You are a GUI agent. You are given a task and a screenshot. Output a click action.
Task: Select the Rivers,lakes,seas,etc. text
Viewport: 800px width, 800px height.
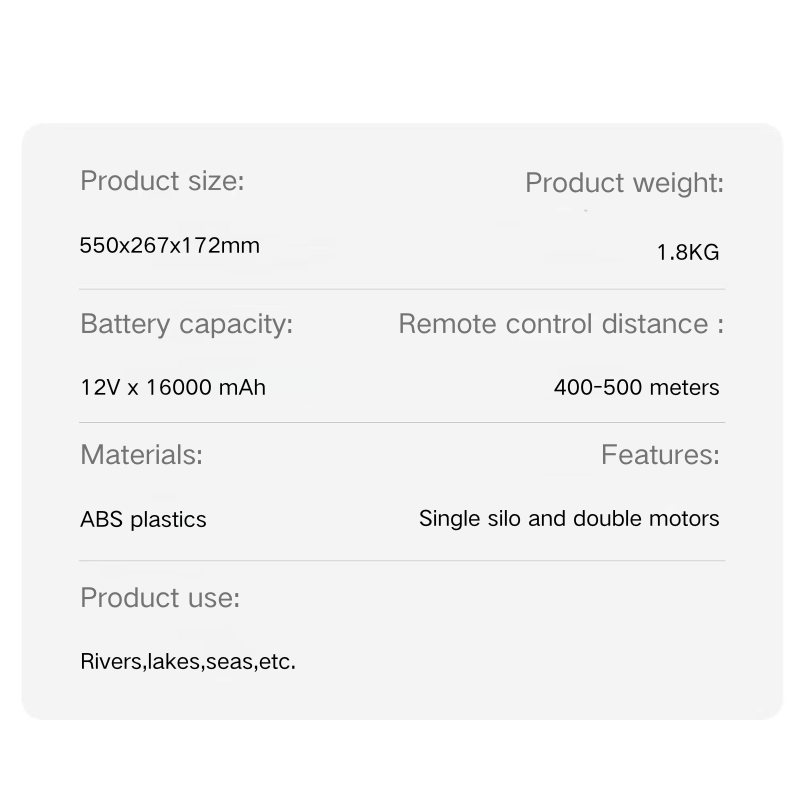pos(188,662)
